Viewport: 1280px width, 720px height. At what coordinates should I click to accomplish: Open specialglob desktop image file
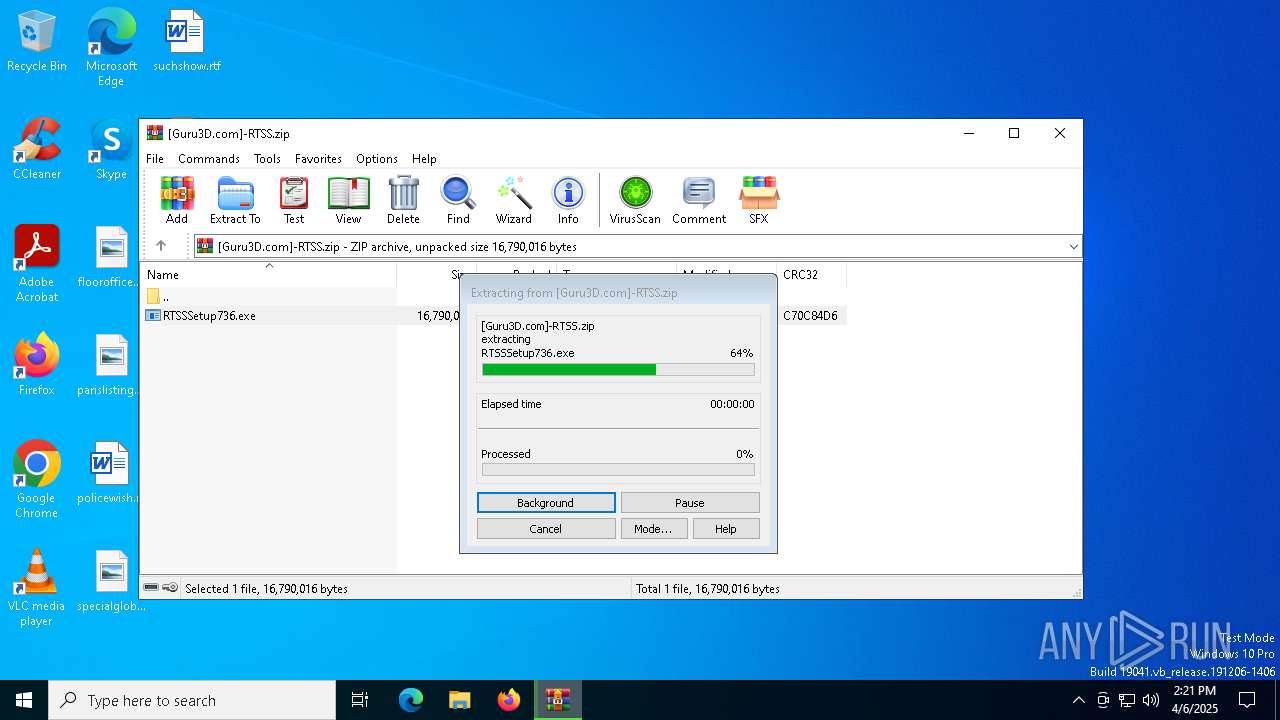111,581
